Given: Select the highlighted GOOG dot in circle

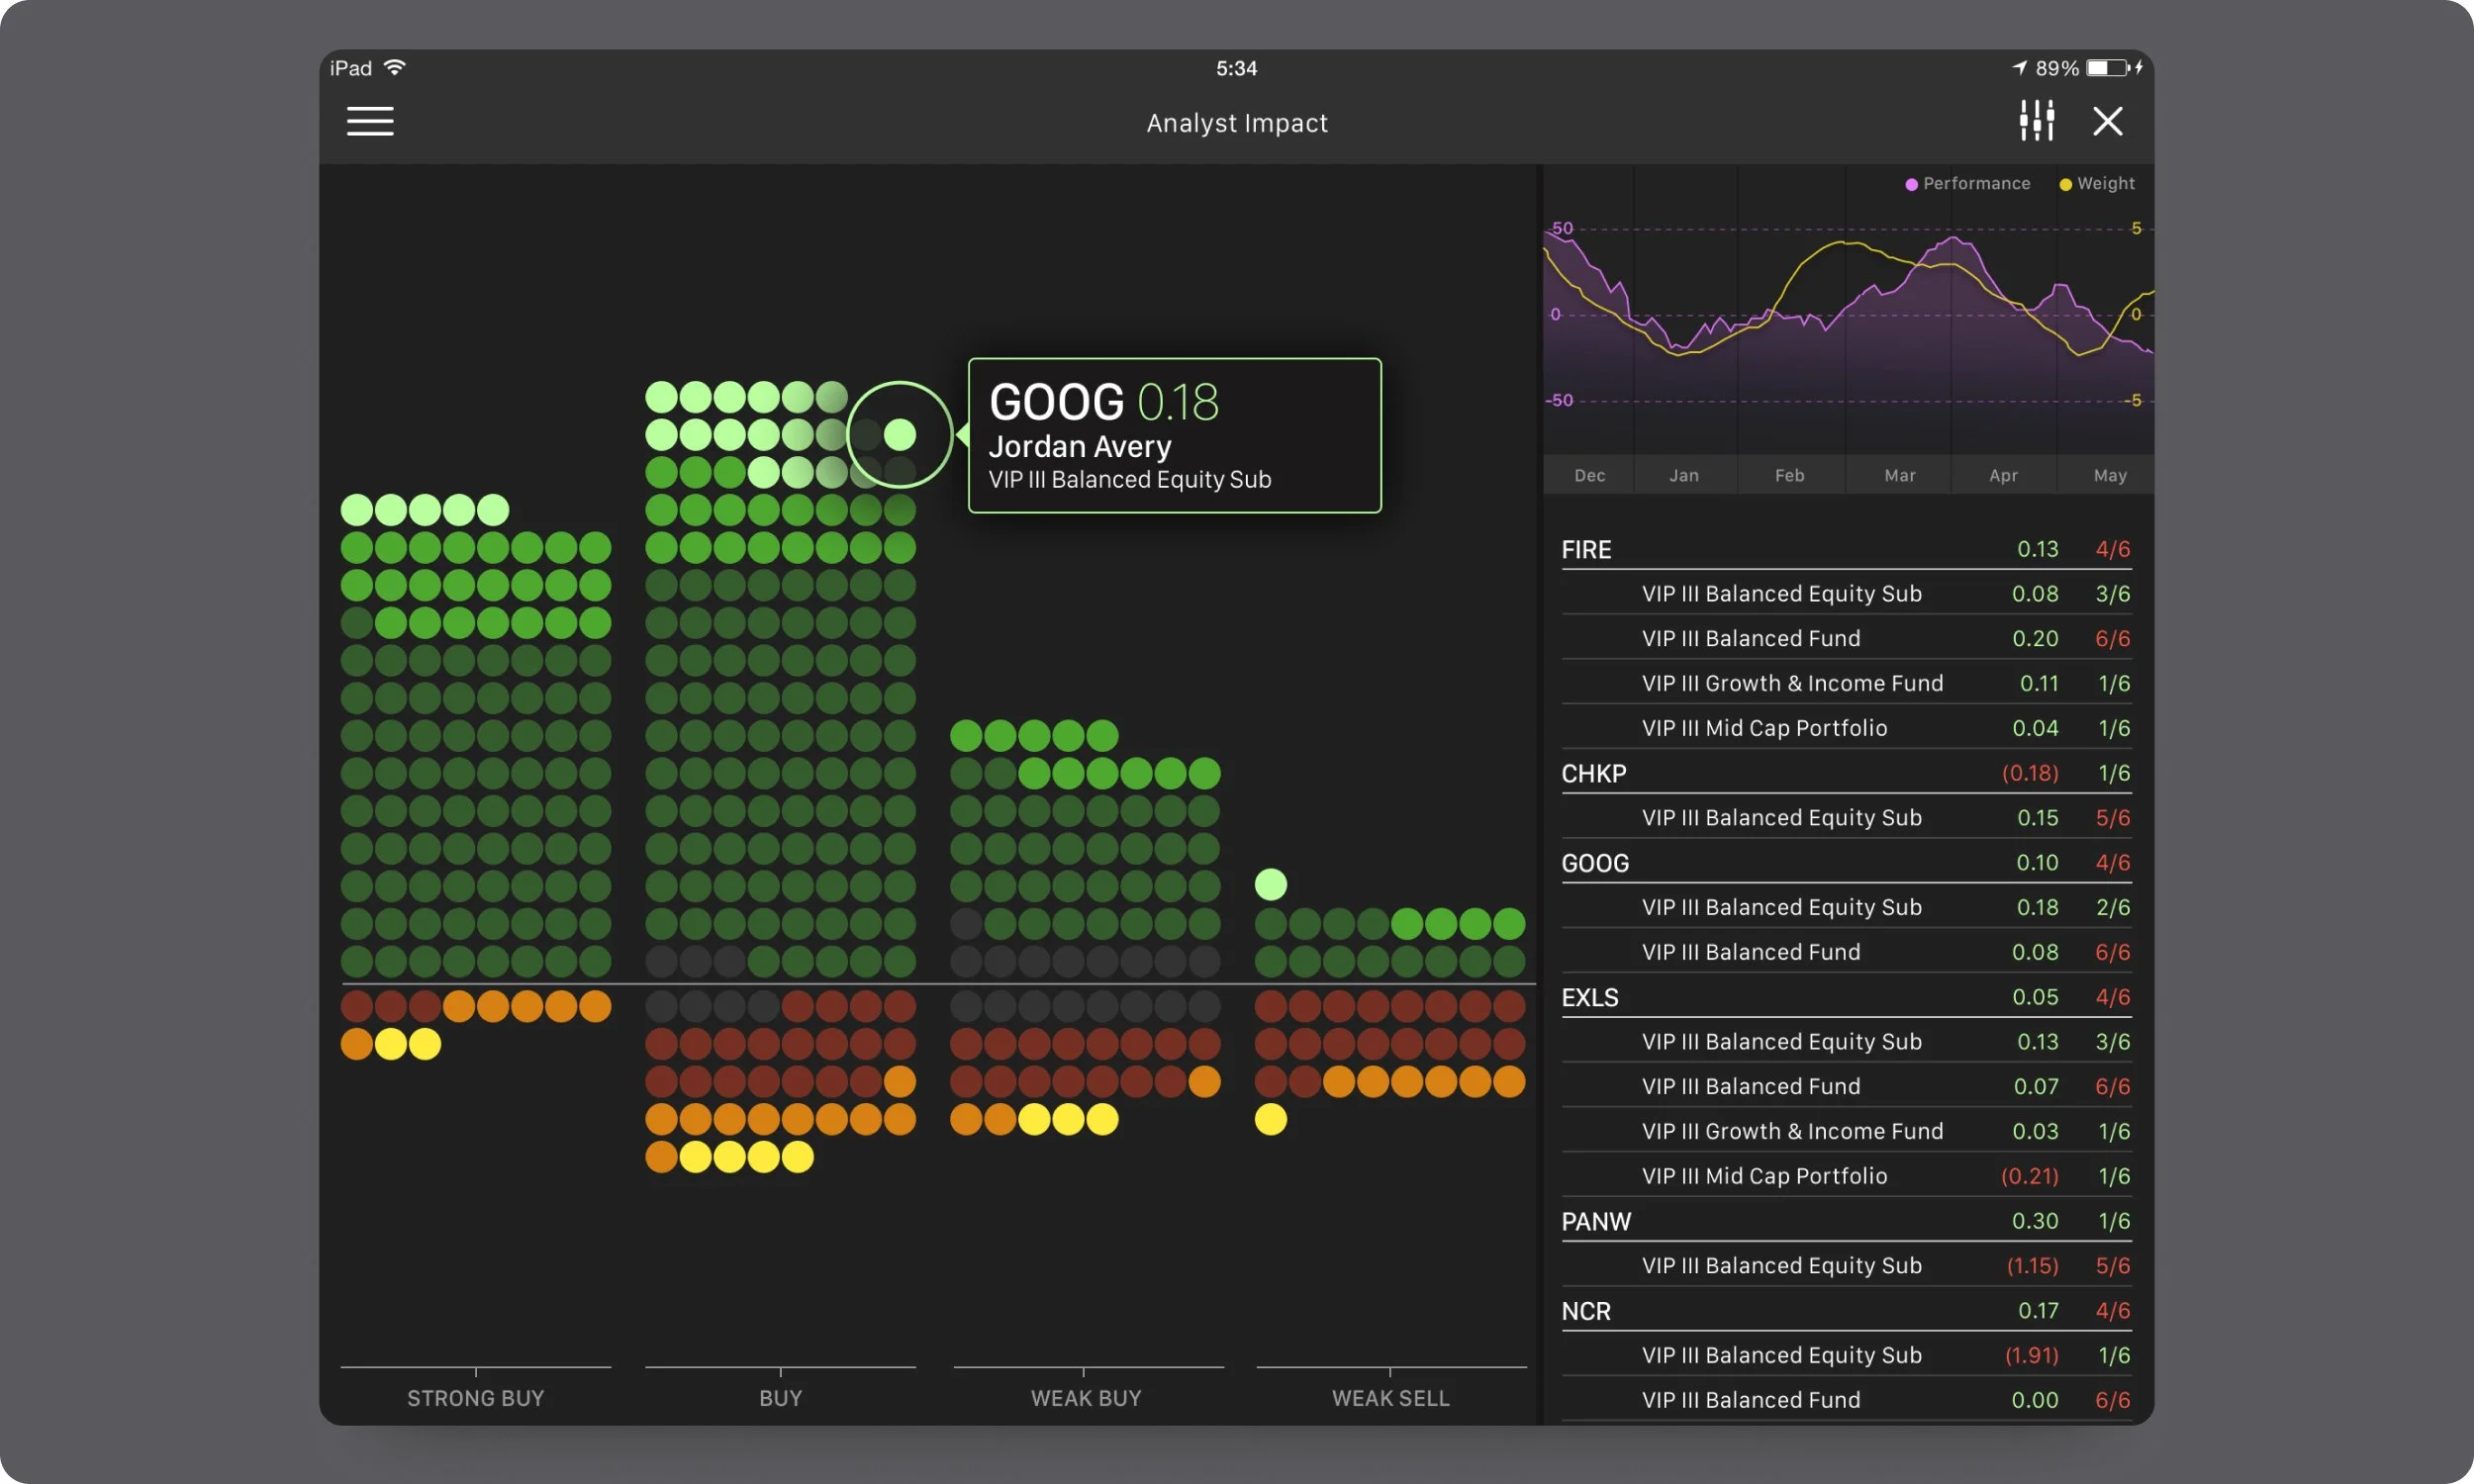Looking at the screenshot, I should tap(900, 435).
